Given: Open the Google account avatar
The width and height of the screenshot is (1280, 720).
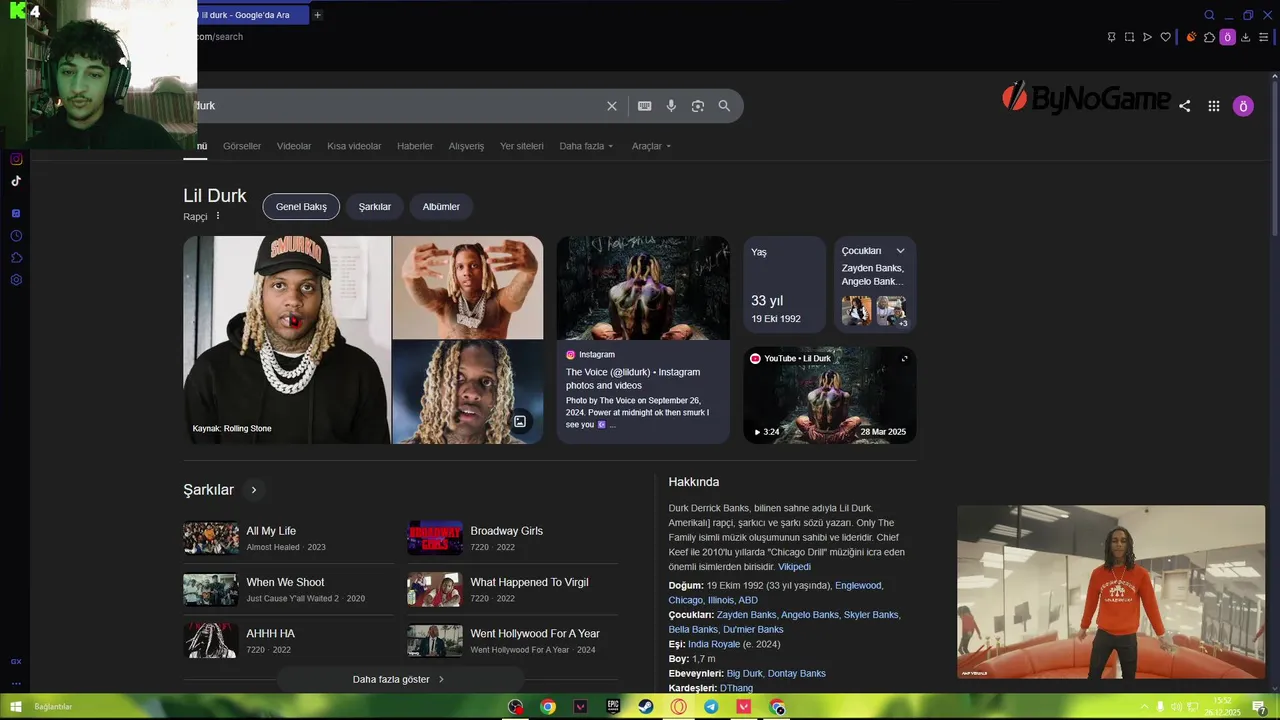Looking at the screenshot, I should tap(1243, 106).
